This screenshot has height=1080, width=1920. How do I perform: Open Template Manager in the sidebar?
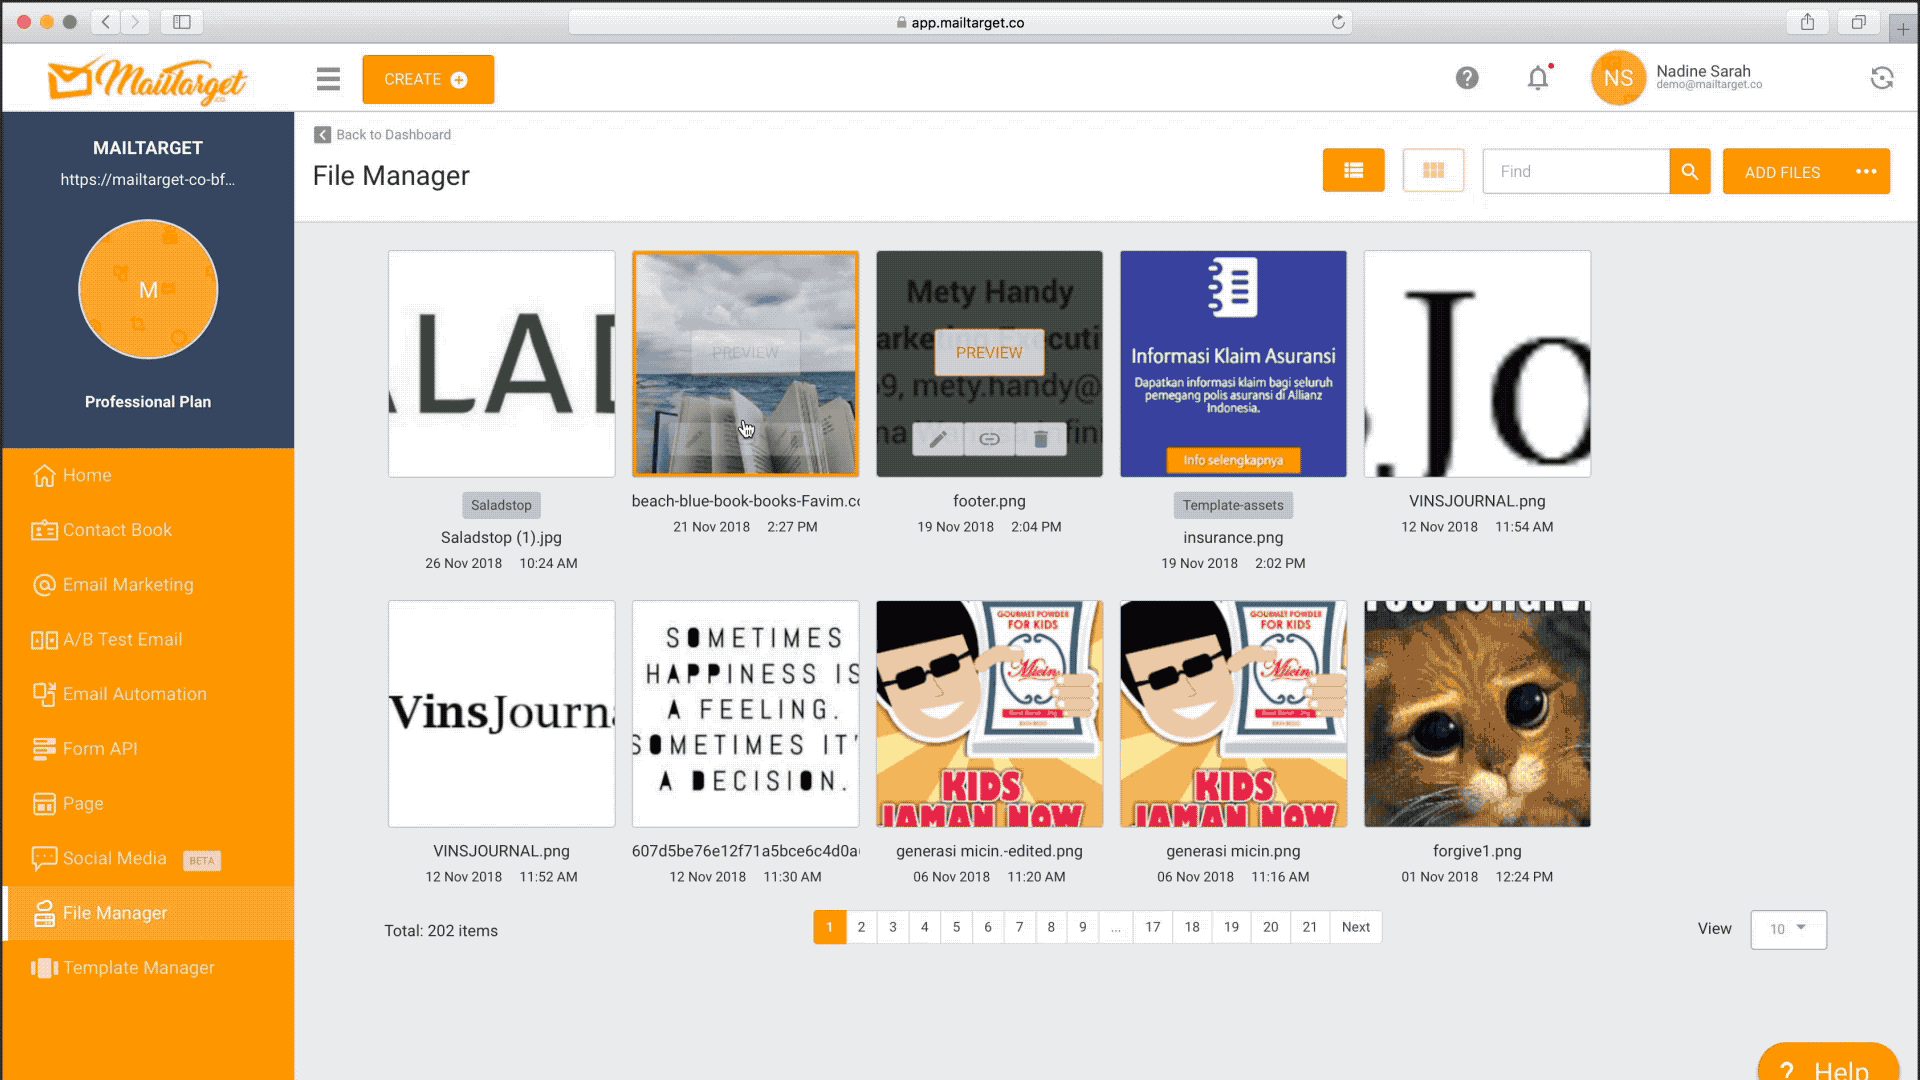click(138, 968)
